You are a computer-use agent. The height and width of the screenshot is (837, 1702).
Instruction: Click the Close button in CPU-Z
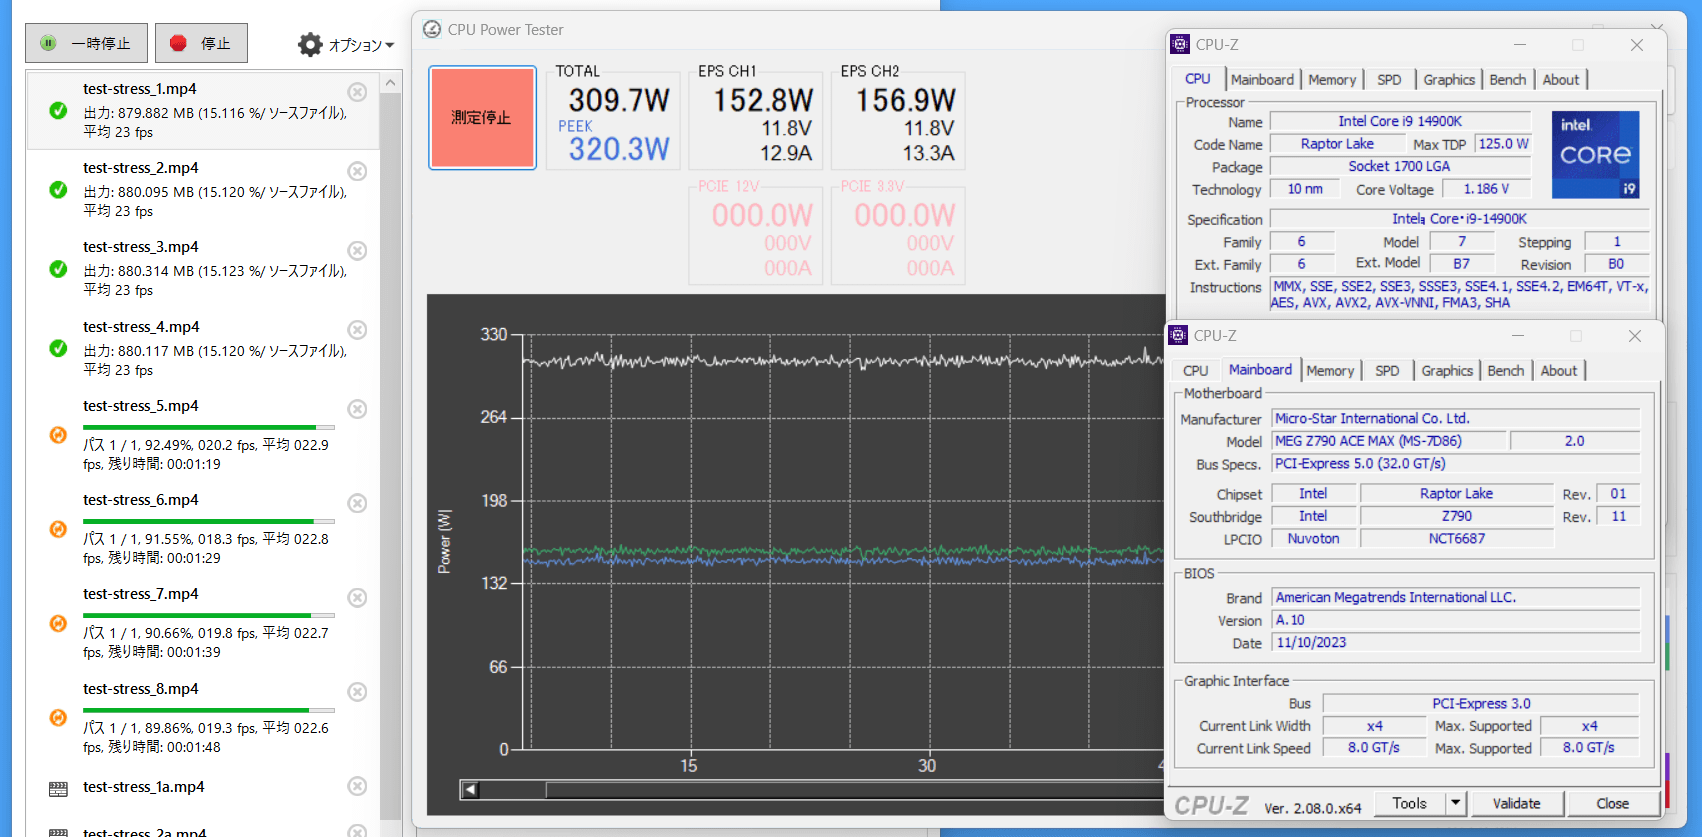coord(1613,803)
